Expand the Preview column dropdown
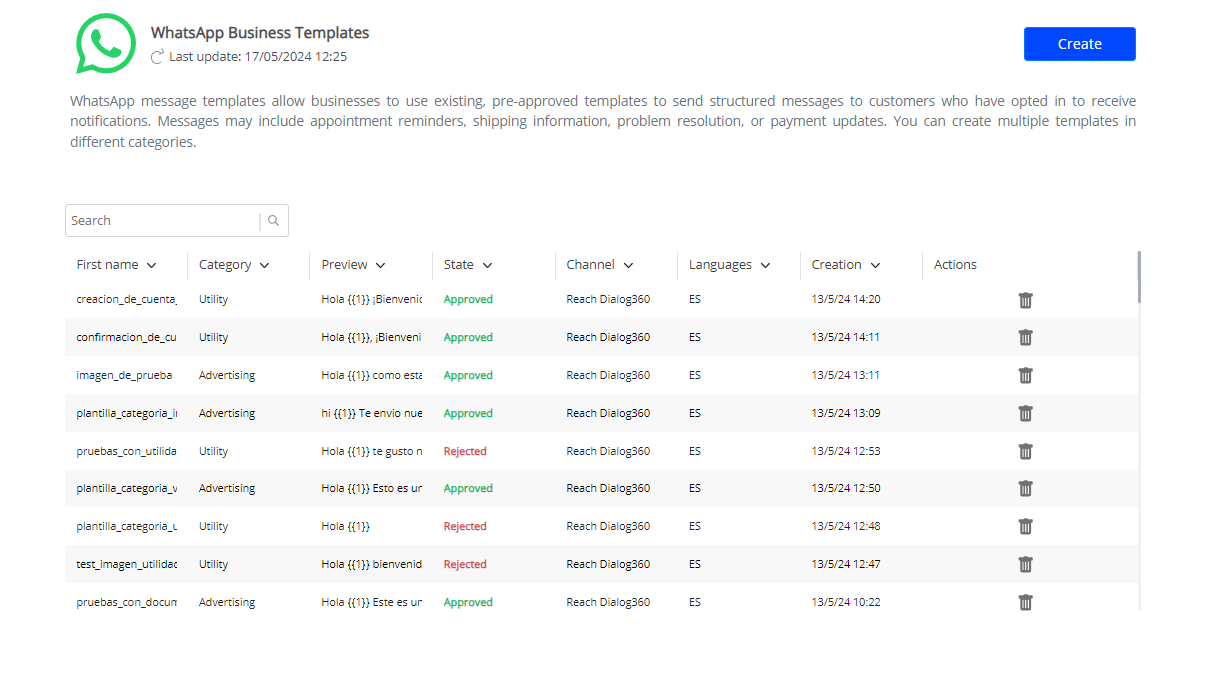This screenshot has width=1208, height=690. [381, 266]
